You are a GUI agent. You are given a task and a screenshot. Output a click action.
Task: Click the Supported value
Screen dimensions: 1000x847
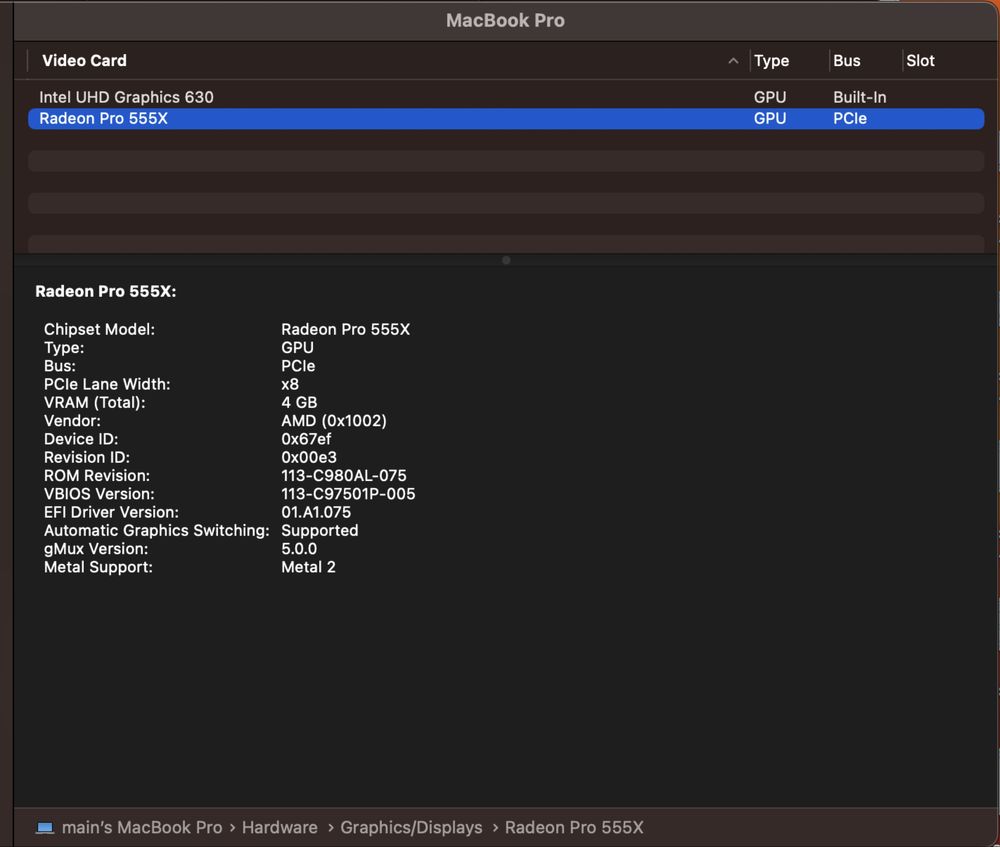coord(320,531)
